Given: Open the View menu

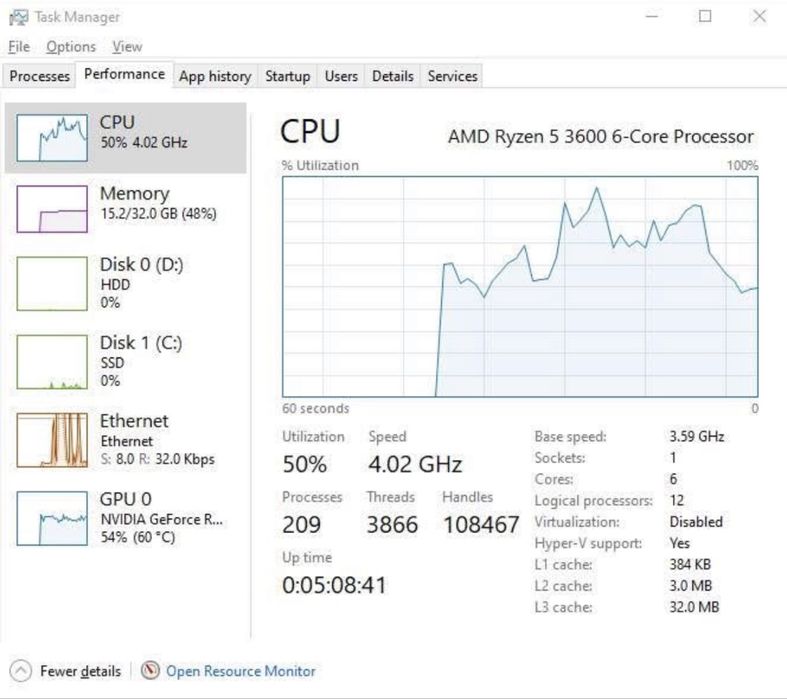Looking at the screenshot, I should coord(127,47).
